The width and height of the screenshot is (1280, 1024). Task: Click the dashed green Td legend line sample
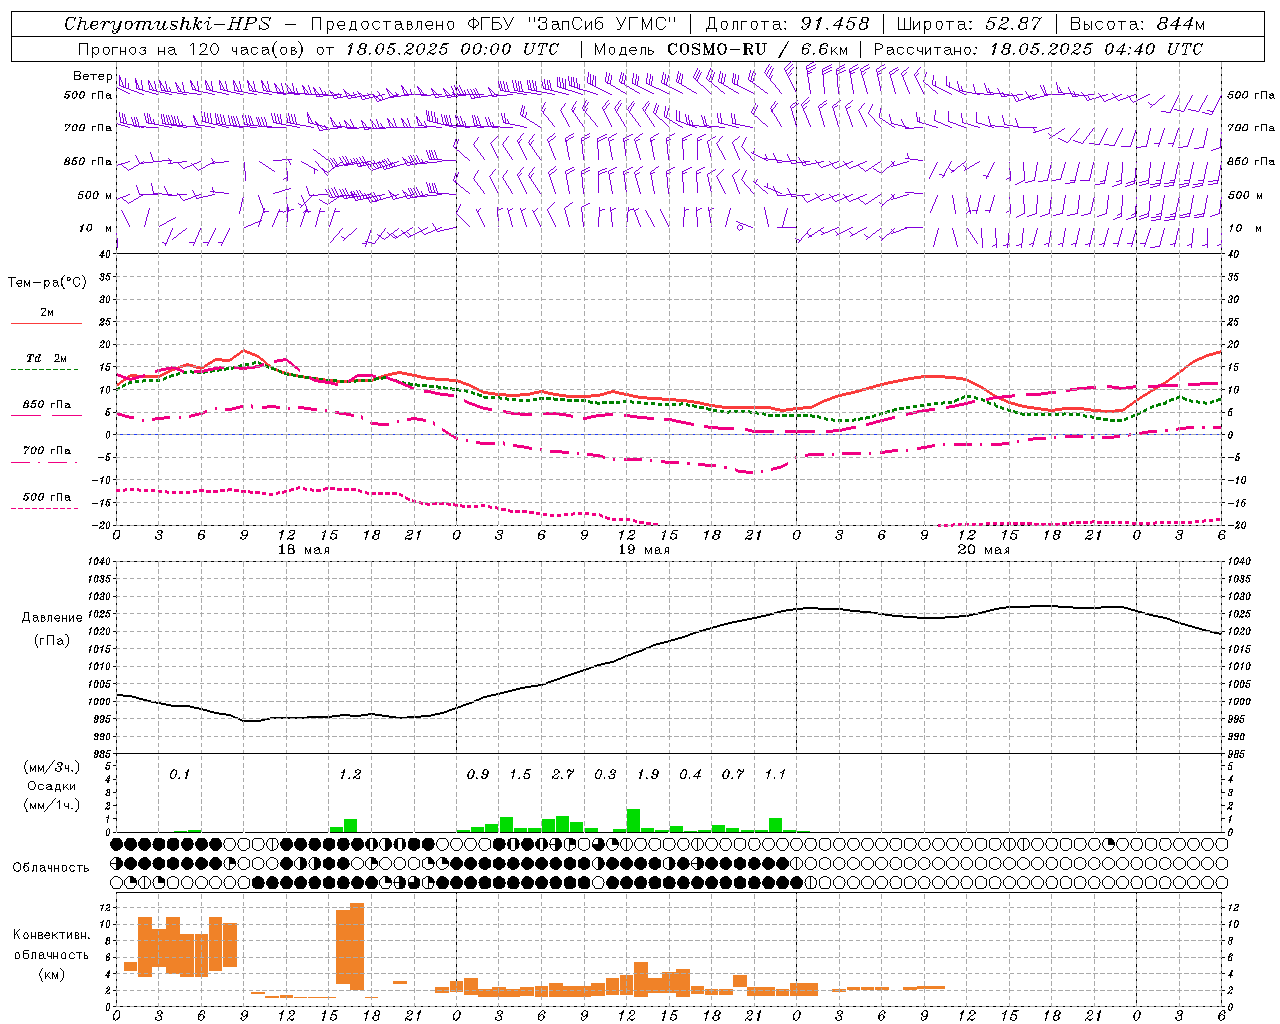[44, 370]
